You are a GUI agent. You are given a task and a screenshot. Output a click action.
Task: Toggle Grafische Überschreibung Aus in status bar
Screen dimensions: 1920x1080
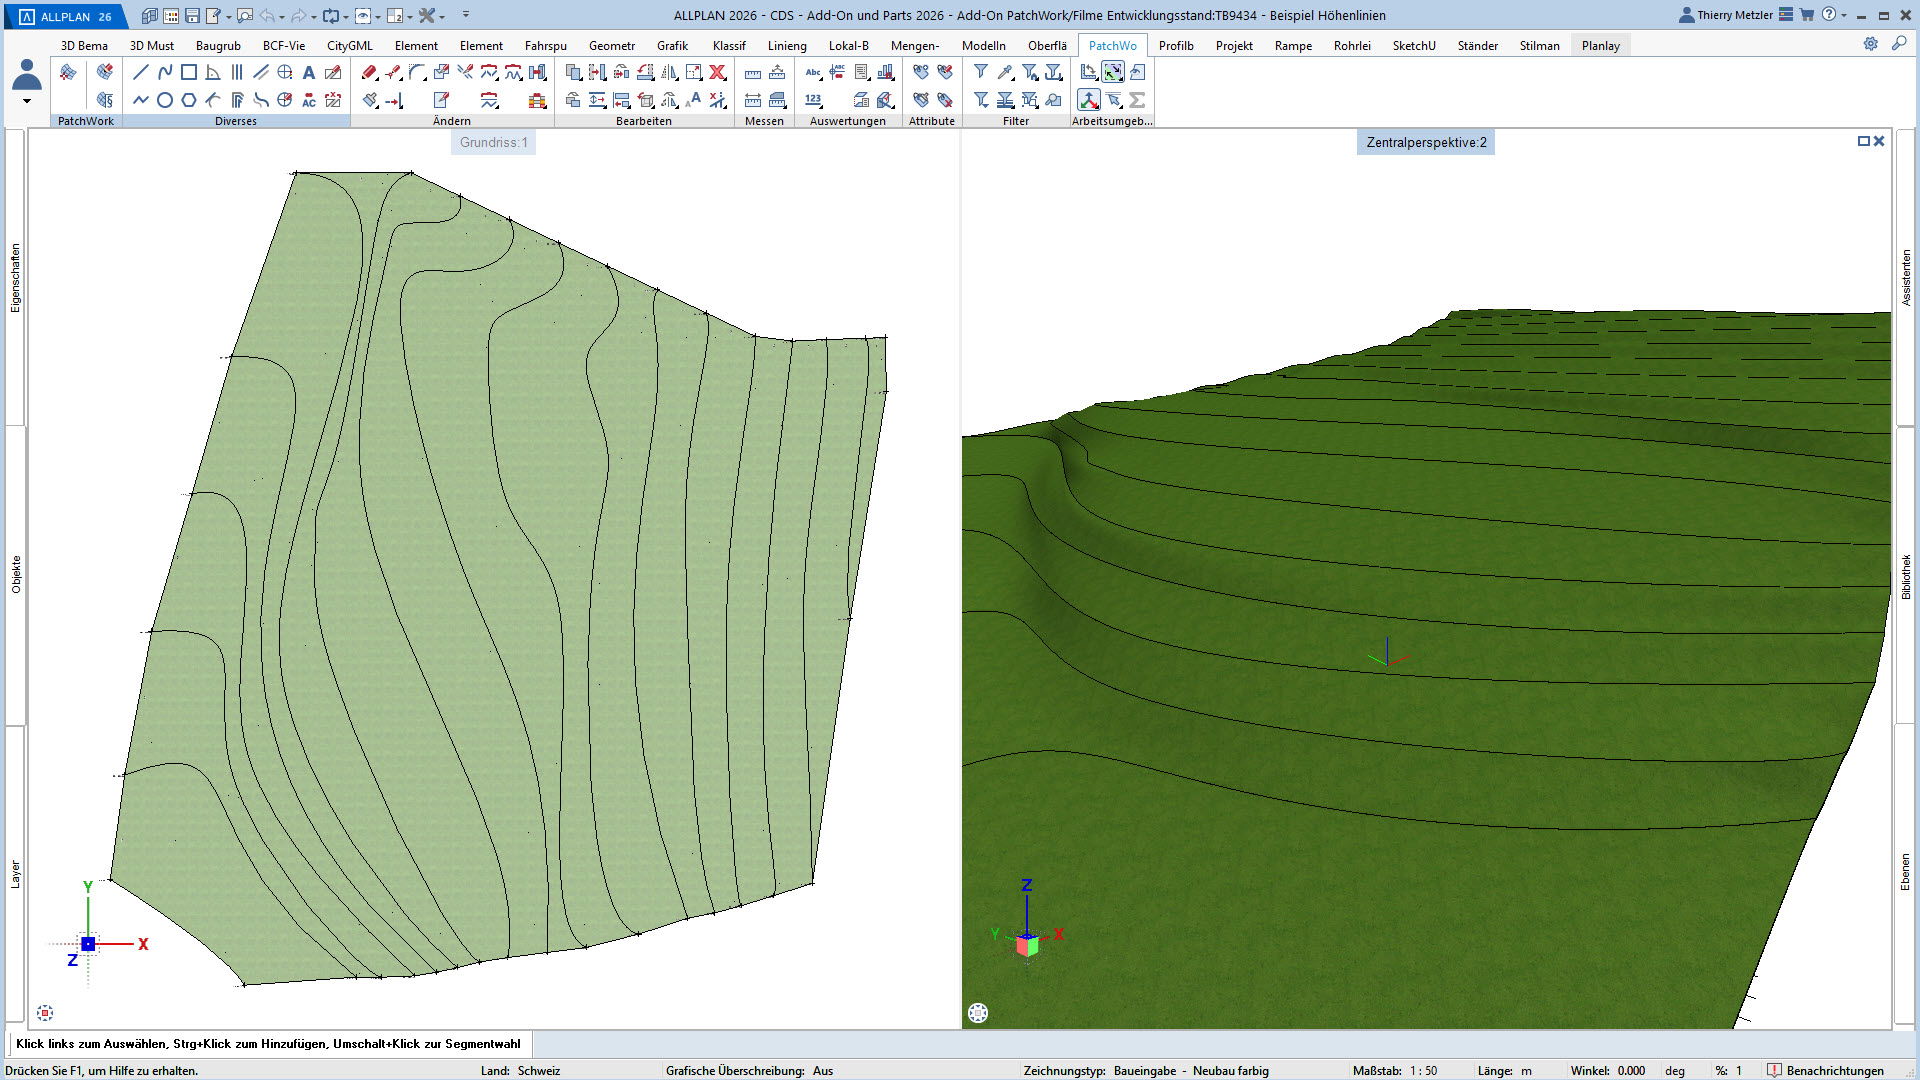pyautogui.click(x=822, y=1070)
